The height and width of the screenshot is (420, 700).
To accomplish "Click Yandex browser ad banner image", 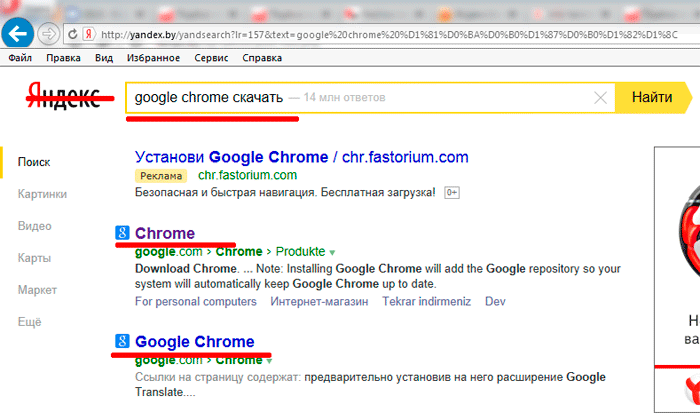I will [677, 279].
